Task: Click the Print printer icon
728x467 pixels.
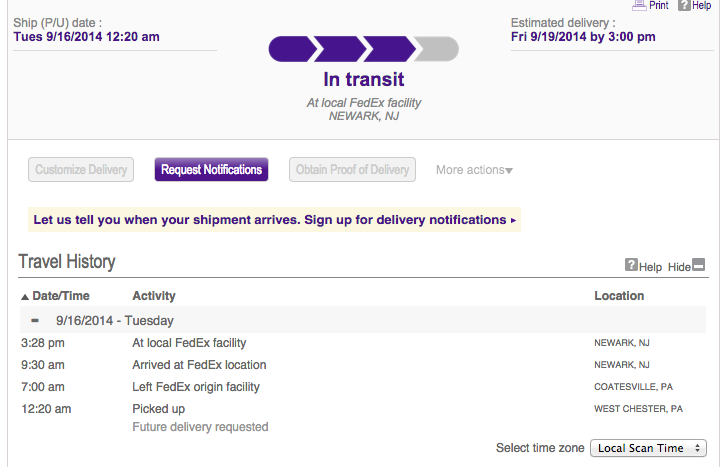Action: (639, 5)
